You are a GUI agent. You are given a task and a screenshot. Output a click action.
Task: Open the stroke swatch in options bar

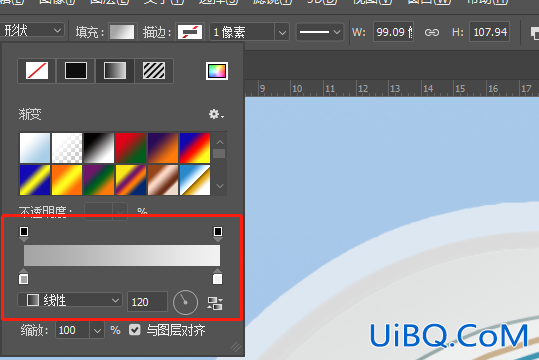pos(190,32)
